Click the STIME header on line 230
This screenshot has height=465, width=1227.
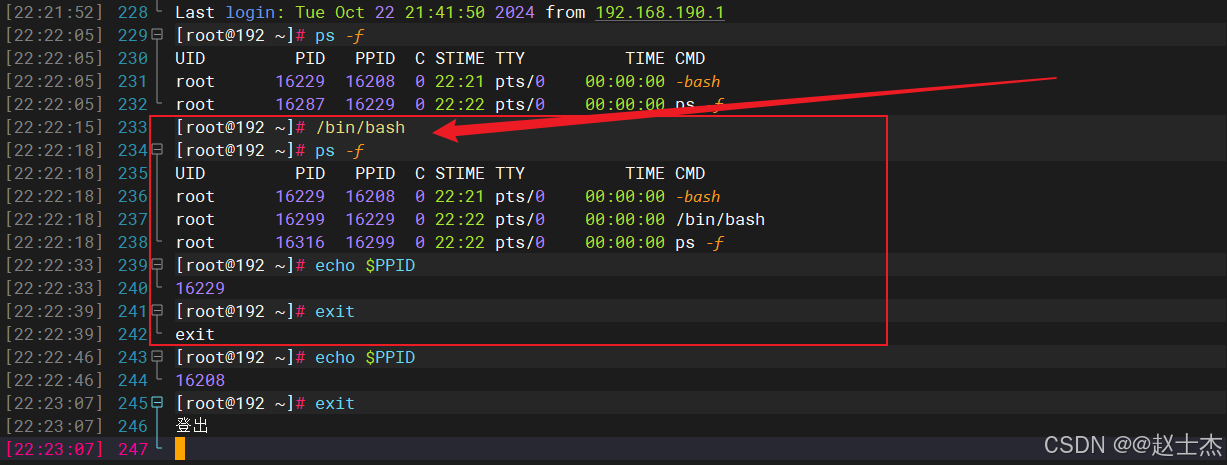pyautogui.click(x=460, y=59)
